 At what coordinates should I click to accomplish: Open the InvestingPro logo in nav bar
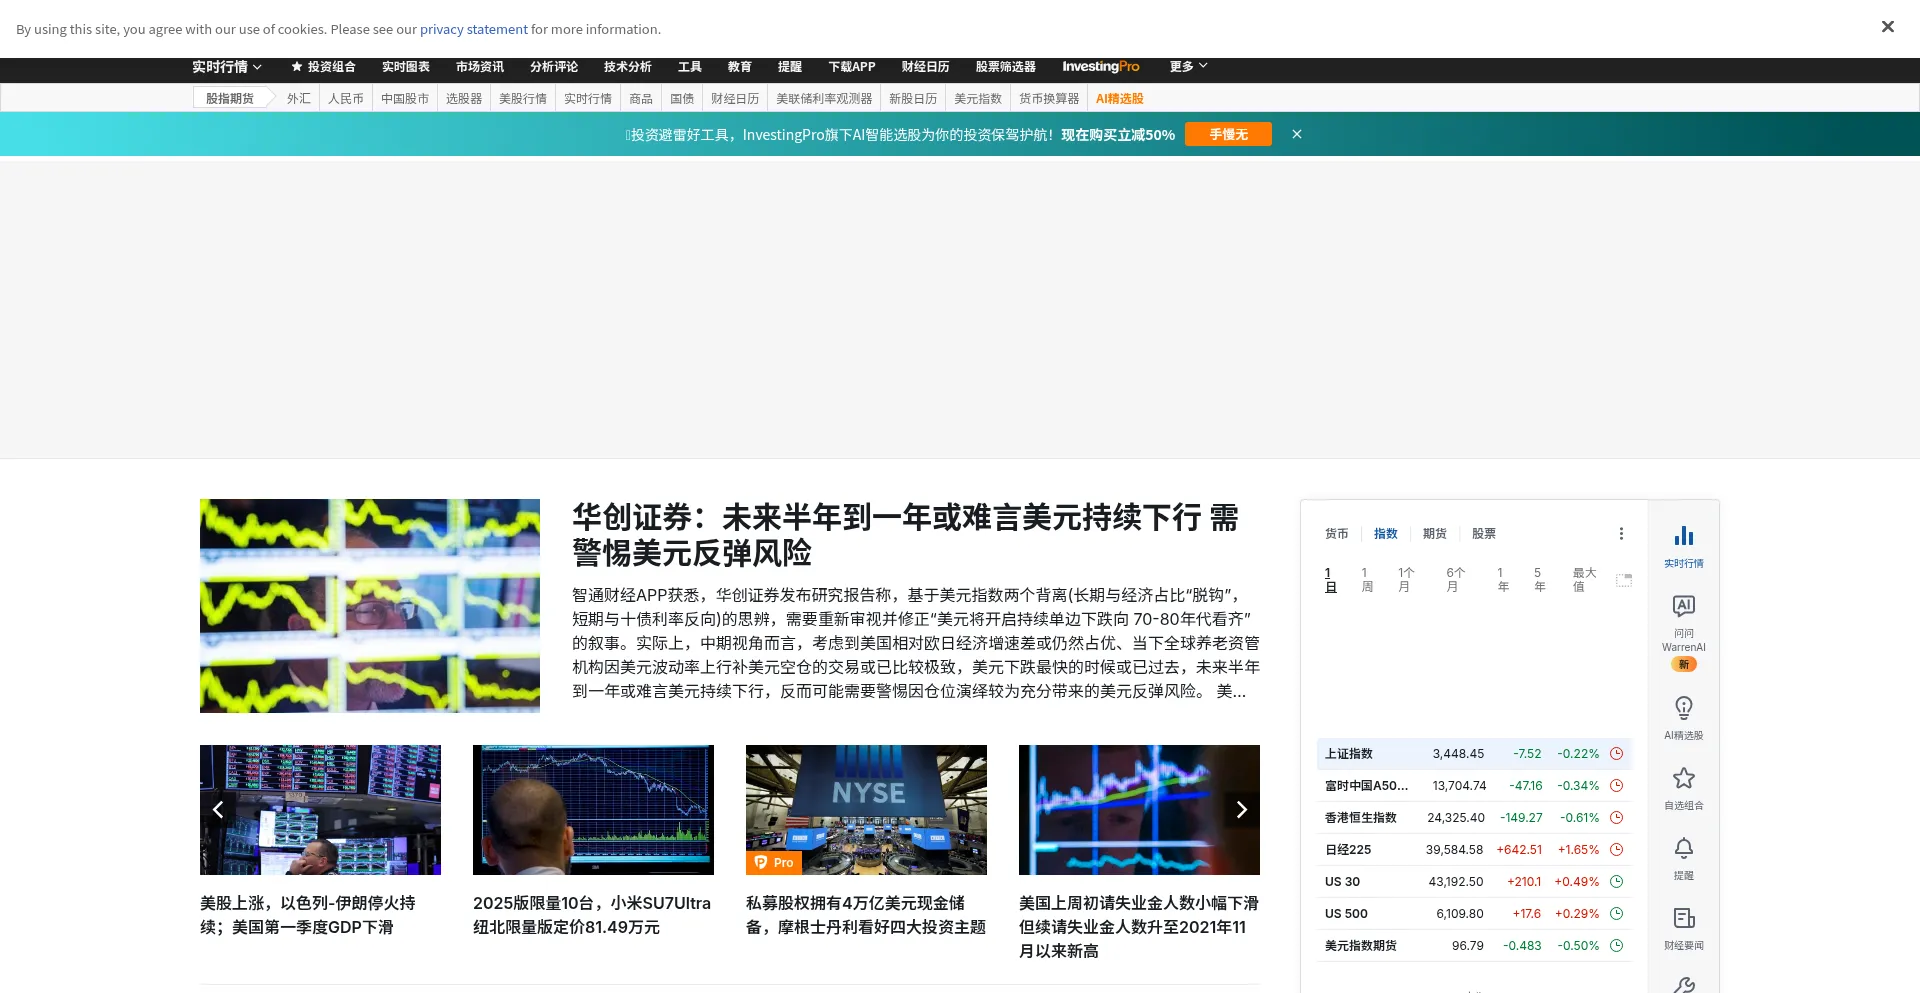(1100, 67)
